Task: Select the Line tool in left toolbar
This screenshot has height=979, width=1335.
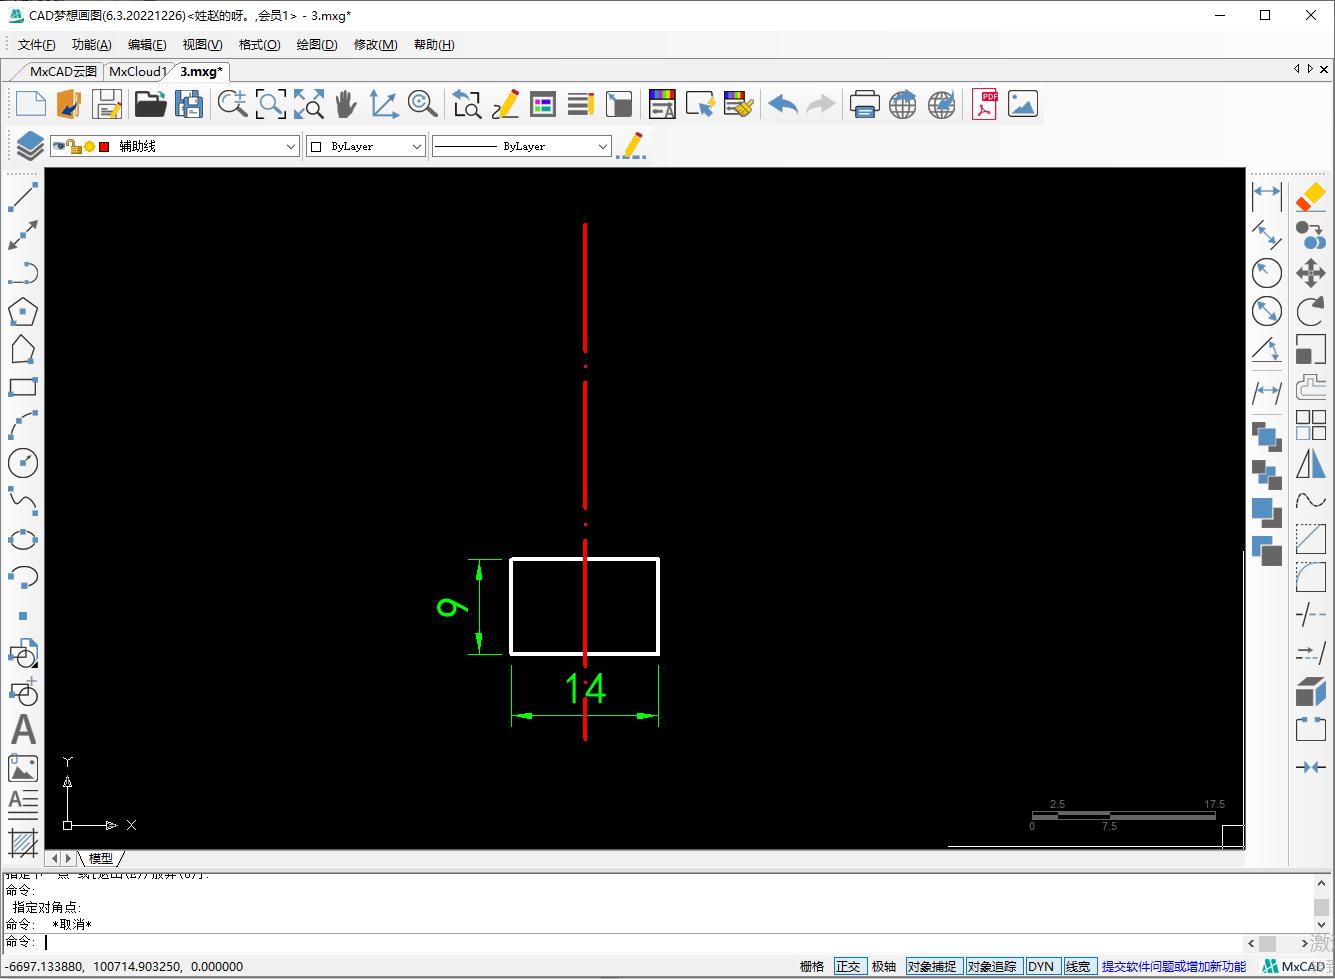Action: click(x=23, y=198)
